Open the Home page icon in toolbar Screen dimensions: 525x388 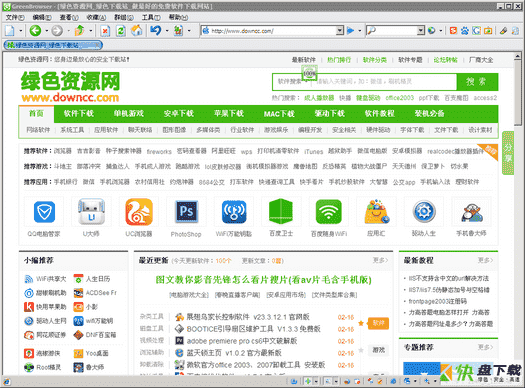137,31
